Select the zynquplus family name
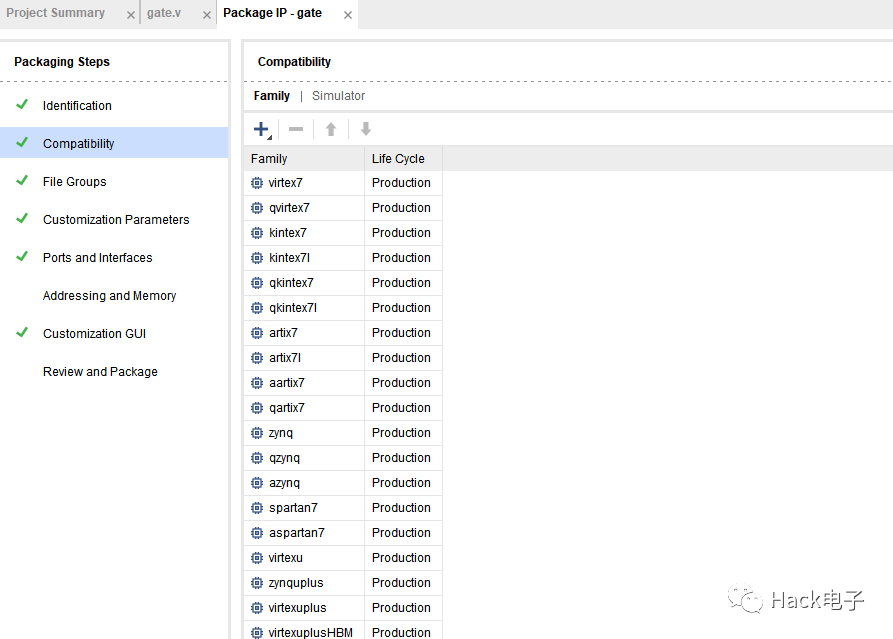Viewport: 893px width, 639px height. click(x=296, y=583)
